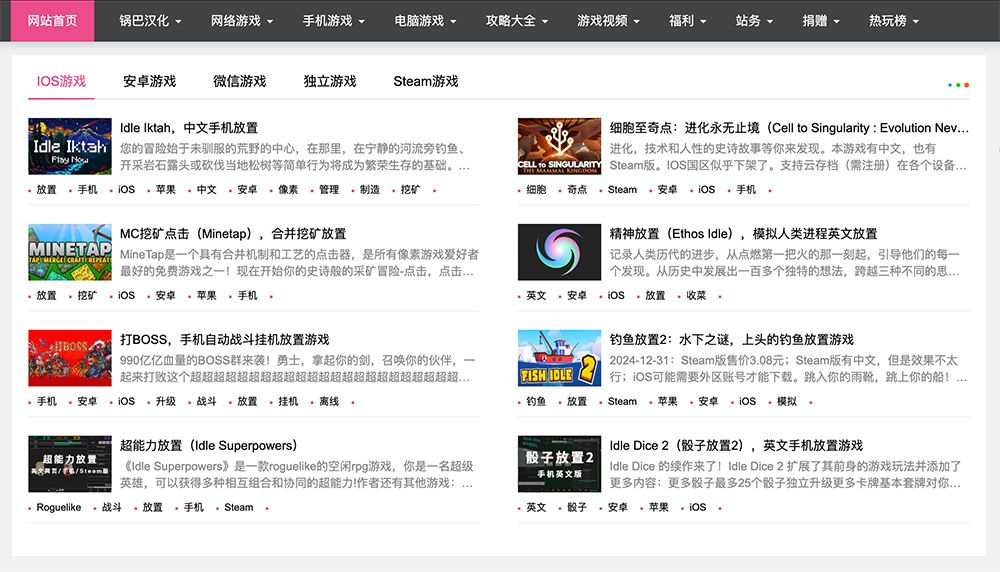Screen dimensions: 1000x572
Task: Click the 升级 tag under 打BOSS
Action: 166,401
